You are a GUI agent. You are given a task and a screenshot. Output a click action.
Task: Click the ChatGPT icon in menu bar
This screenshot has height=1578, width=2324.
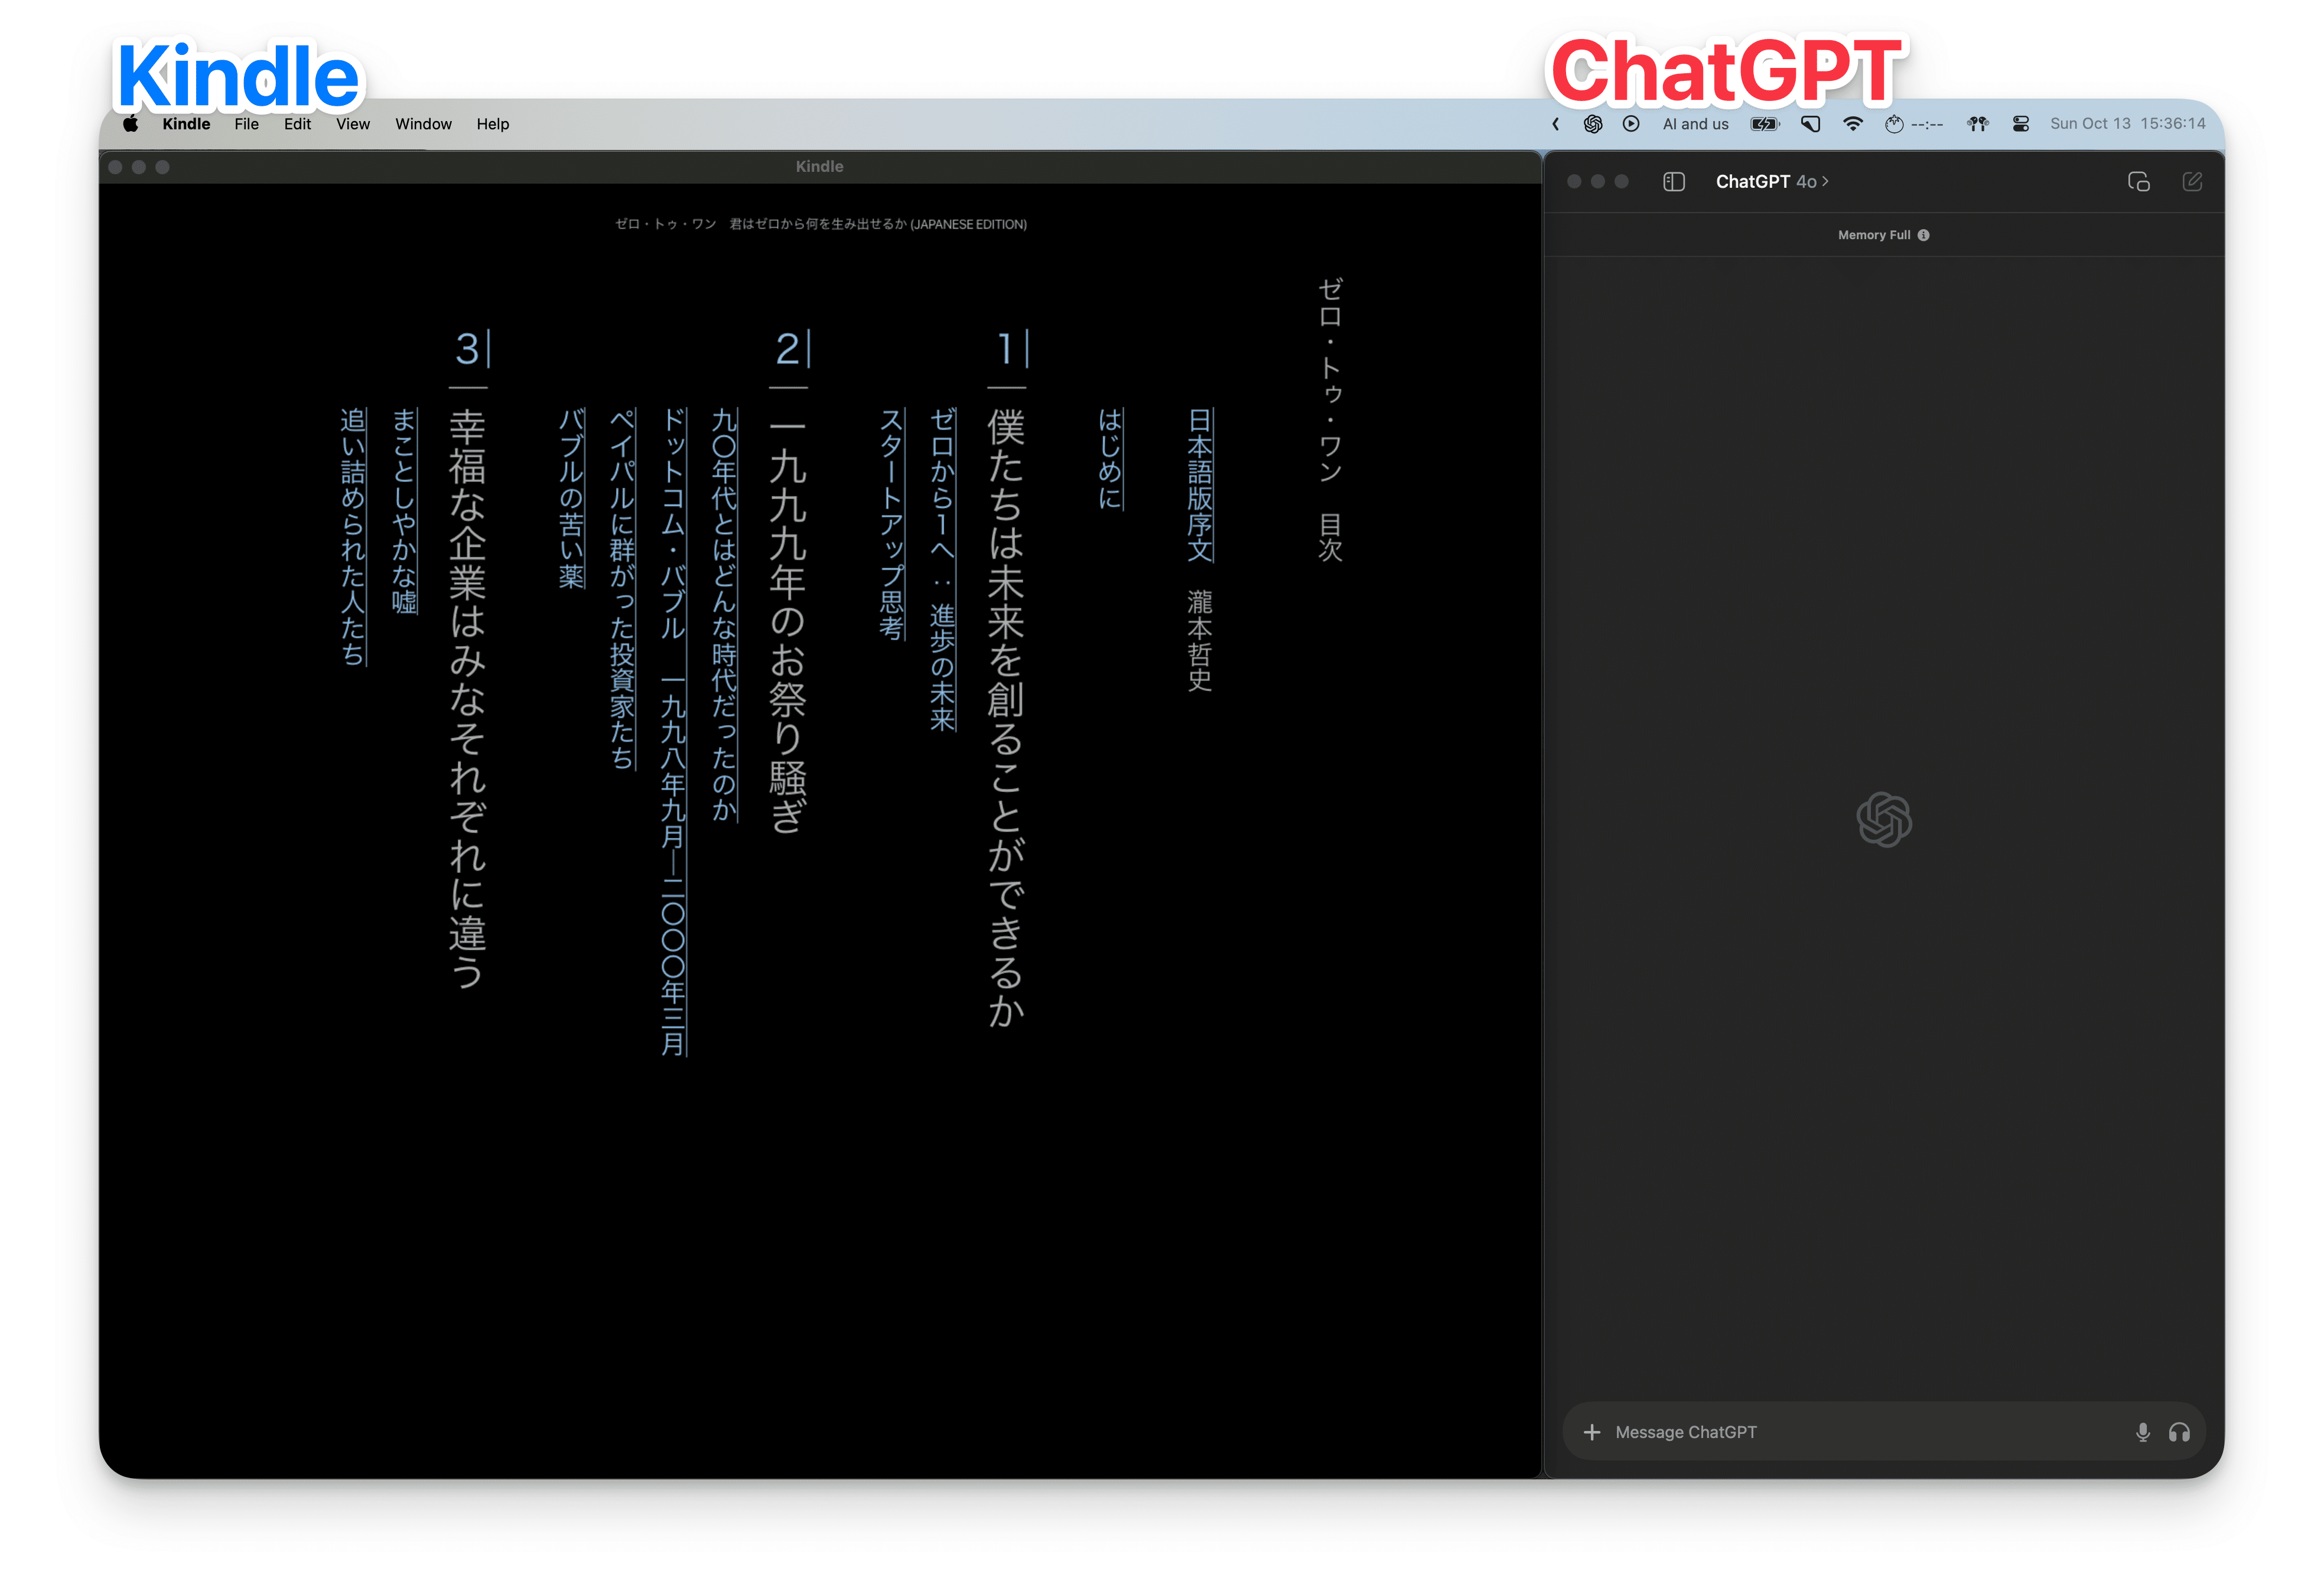tap(1593, 124)
